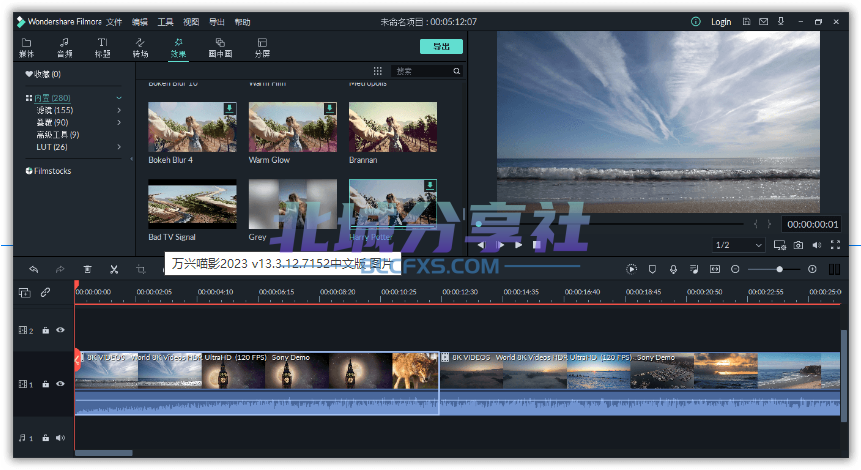Collapse the 内置 (280) category chevron
This screenshot has height=470, width=861.
point(119,98)
